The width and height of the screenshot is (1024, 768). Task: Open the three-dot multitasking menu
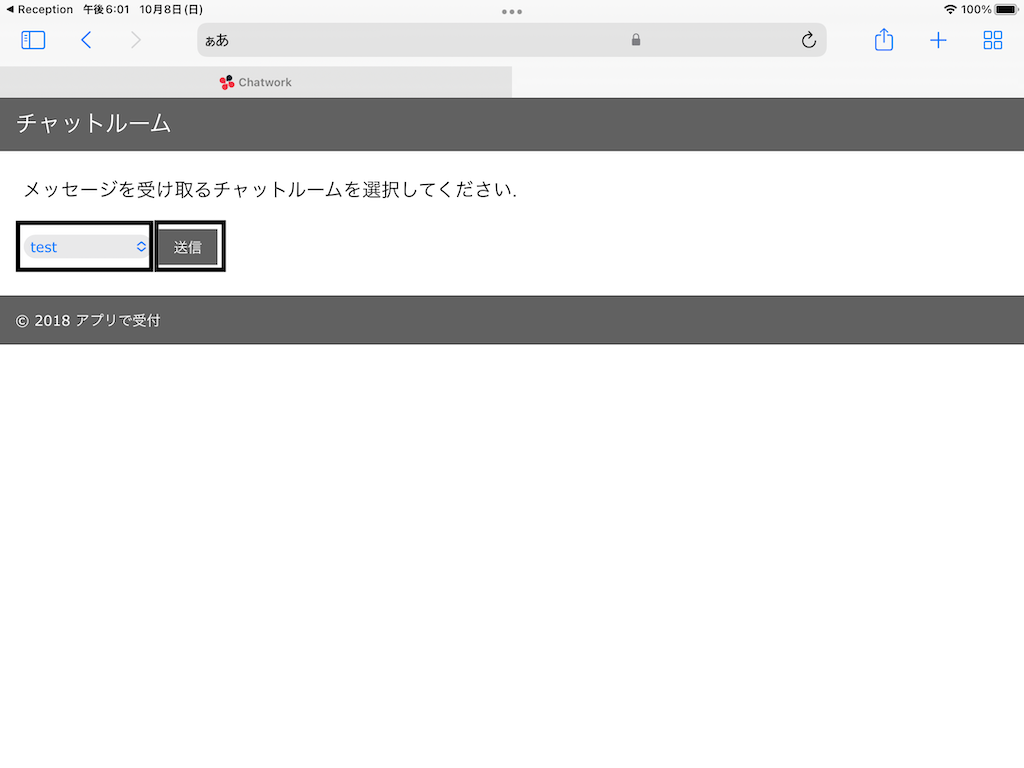(512, 12)
